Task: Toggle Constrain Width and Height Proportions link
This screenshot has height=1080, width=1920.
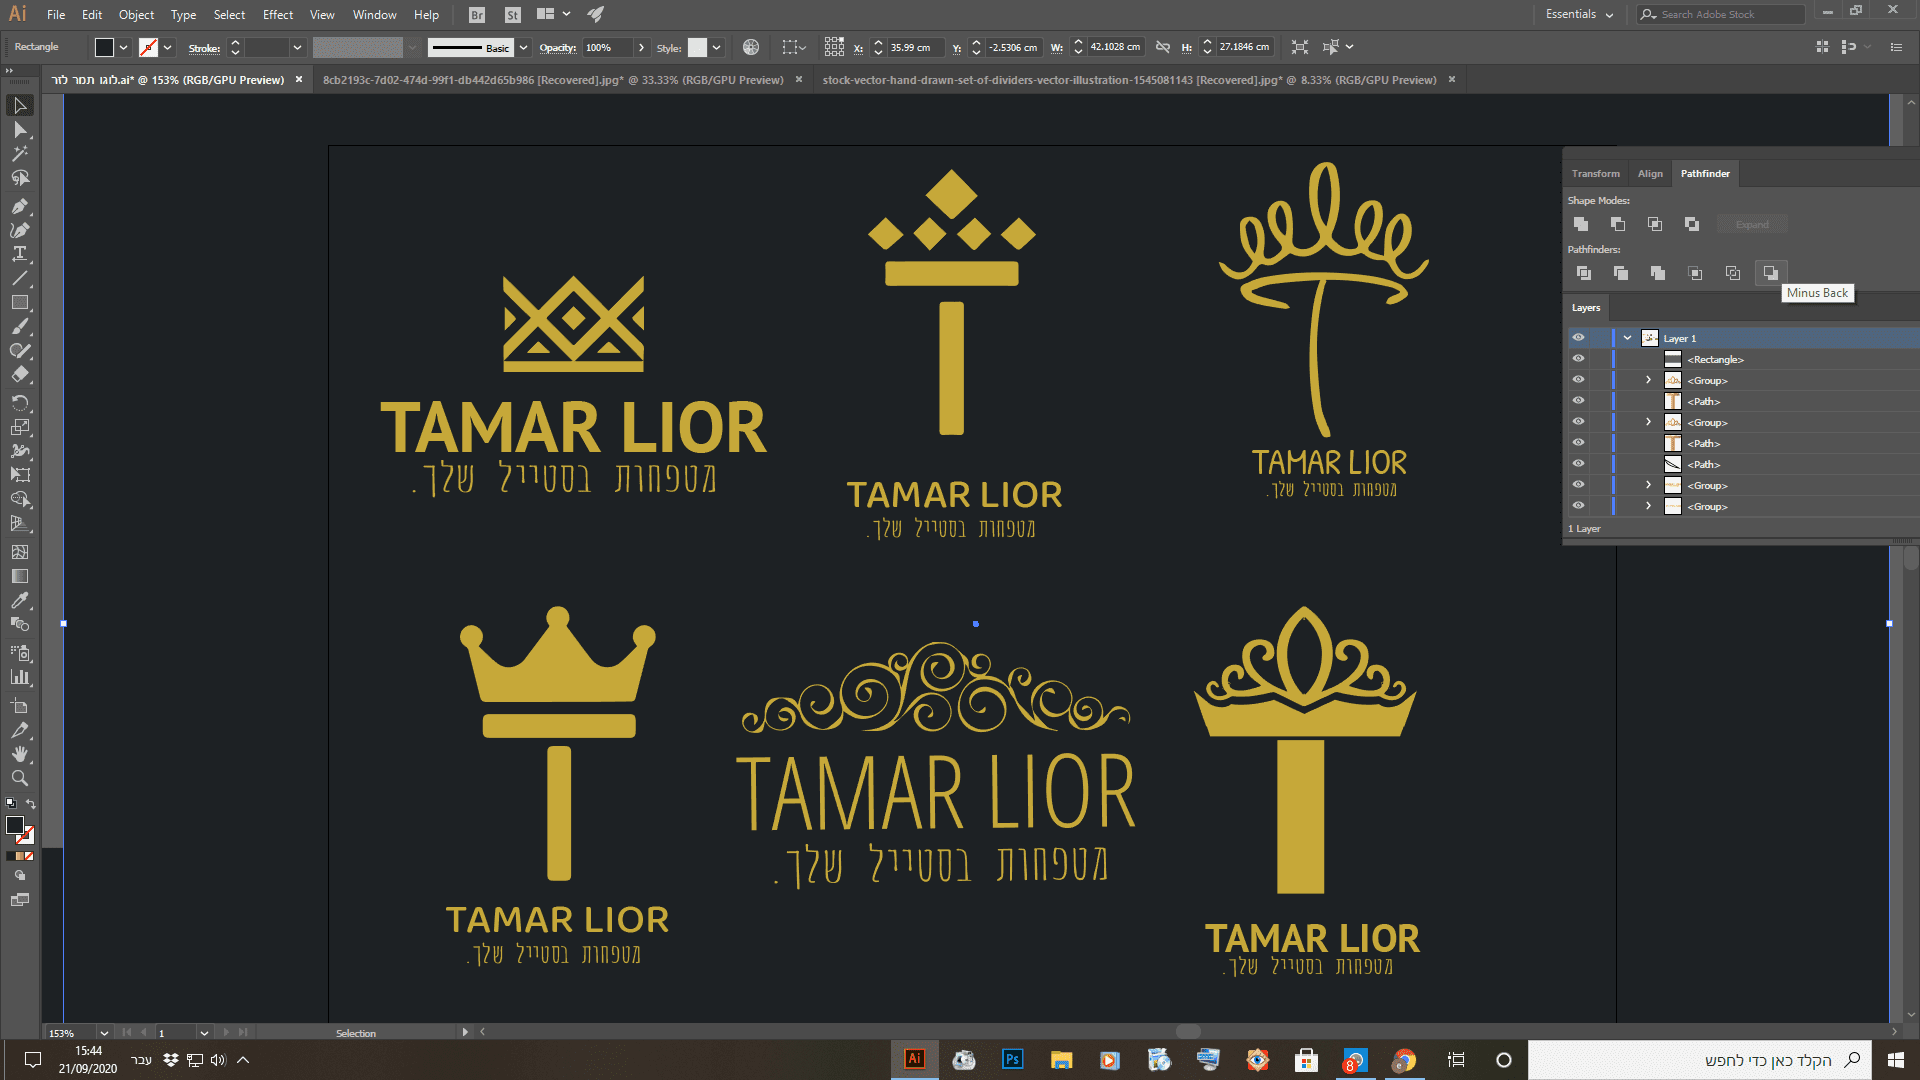Action: point(1162,47)
